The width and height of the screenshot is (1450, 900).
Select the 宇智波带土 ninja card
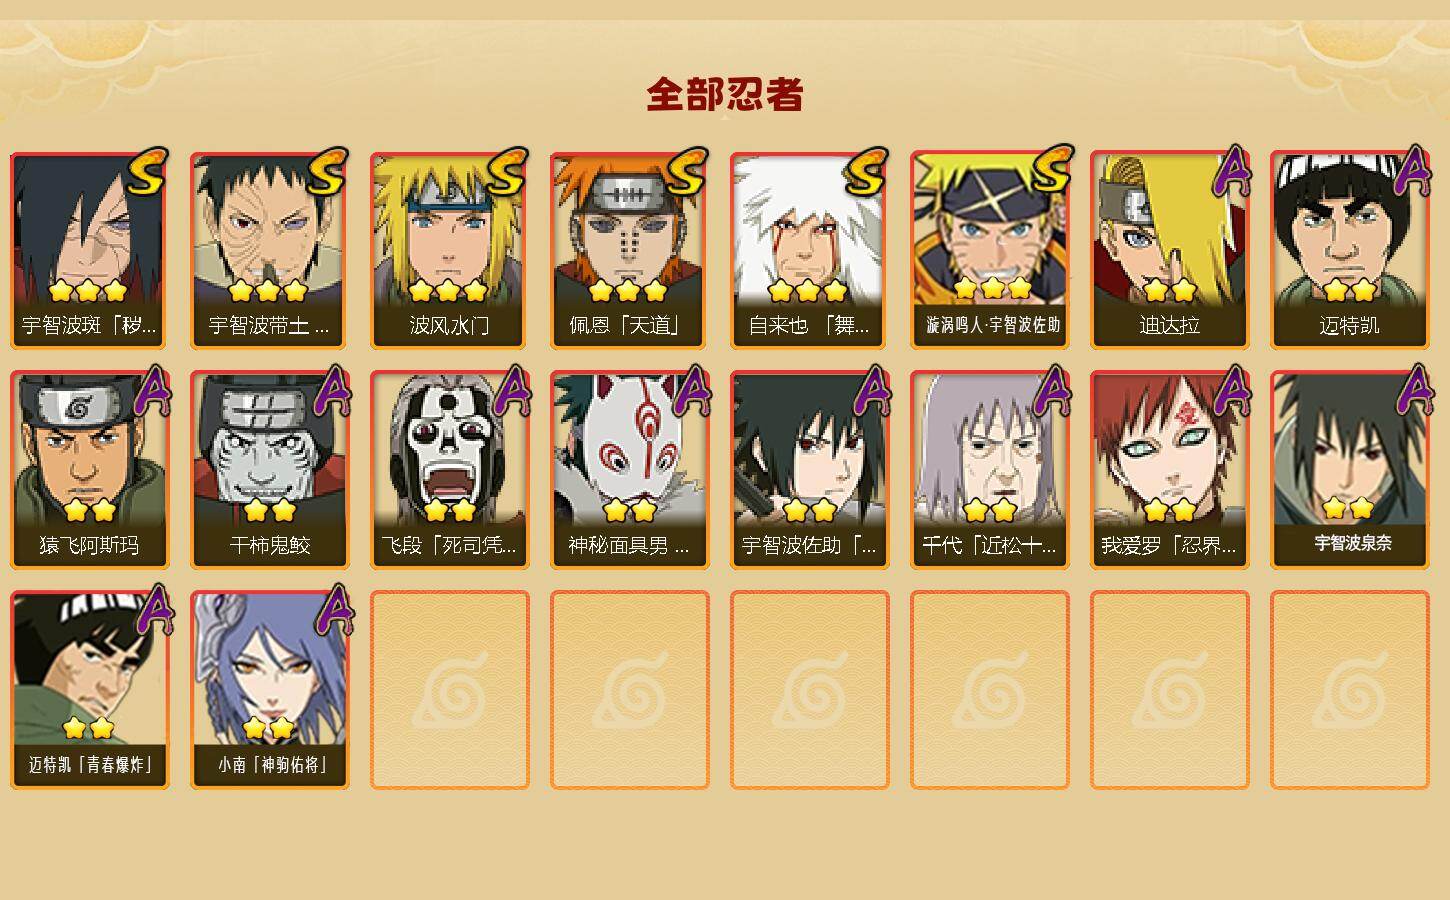(269, 251)
